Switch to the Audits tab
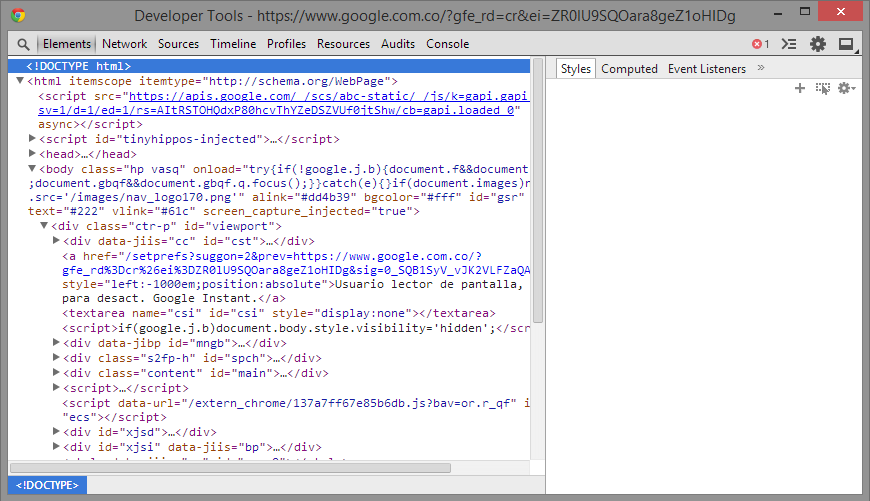 [x=398, y=44]
